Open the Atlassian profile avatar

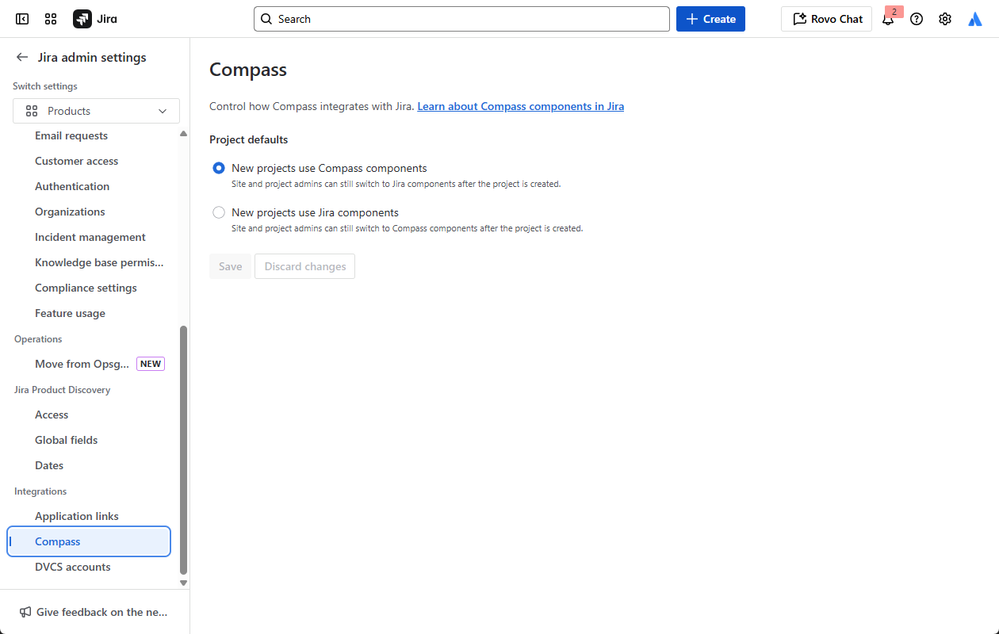tap(975, 19)
